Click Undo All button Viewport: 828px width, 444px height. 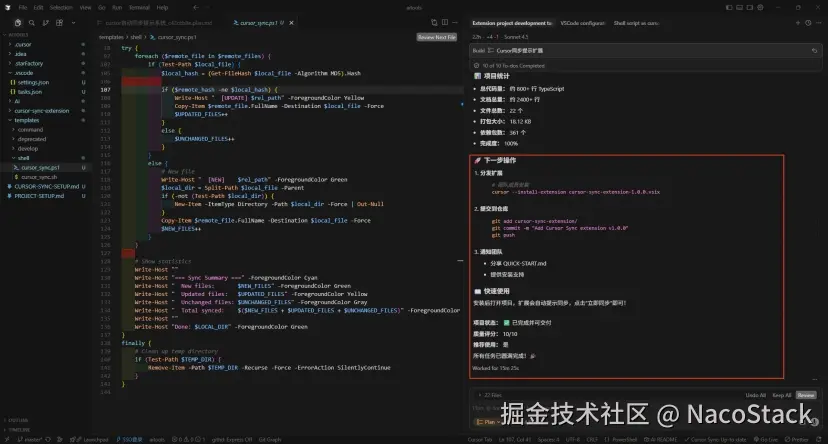click(x=756, y=395)
